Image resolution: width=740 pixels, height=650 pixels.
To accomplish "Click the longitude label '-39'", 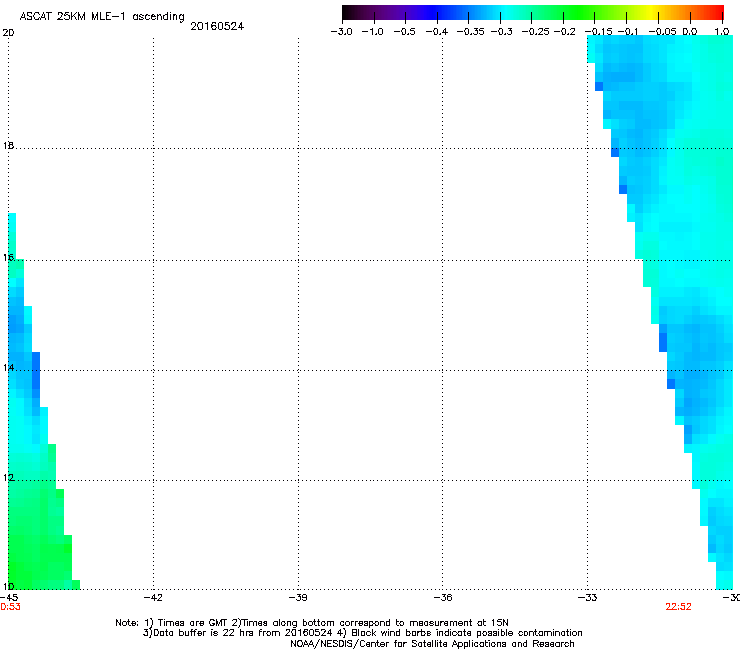I will 298,597.
